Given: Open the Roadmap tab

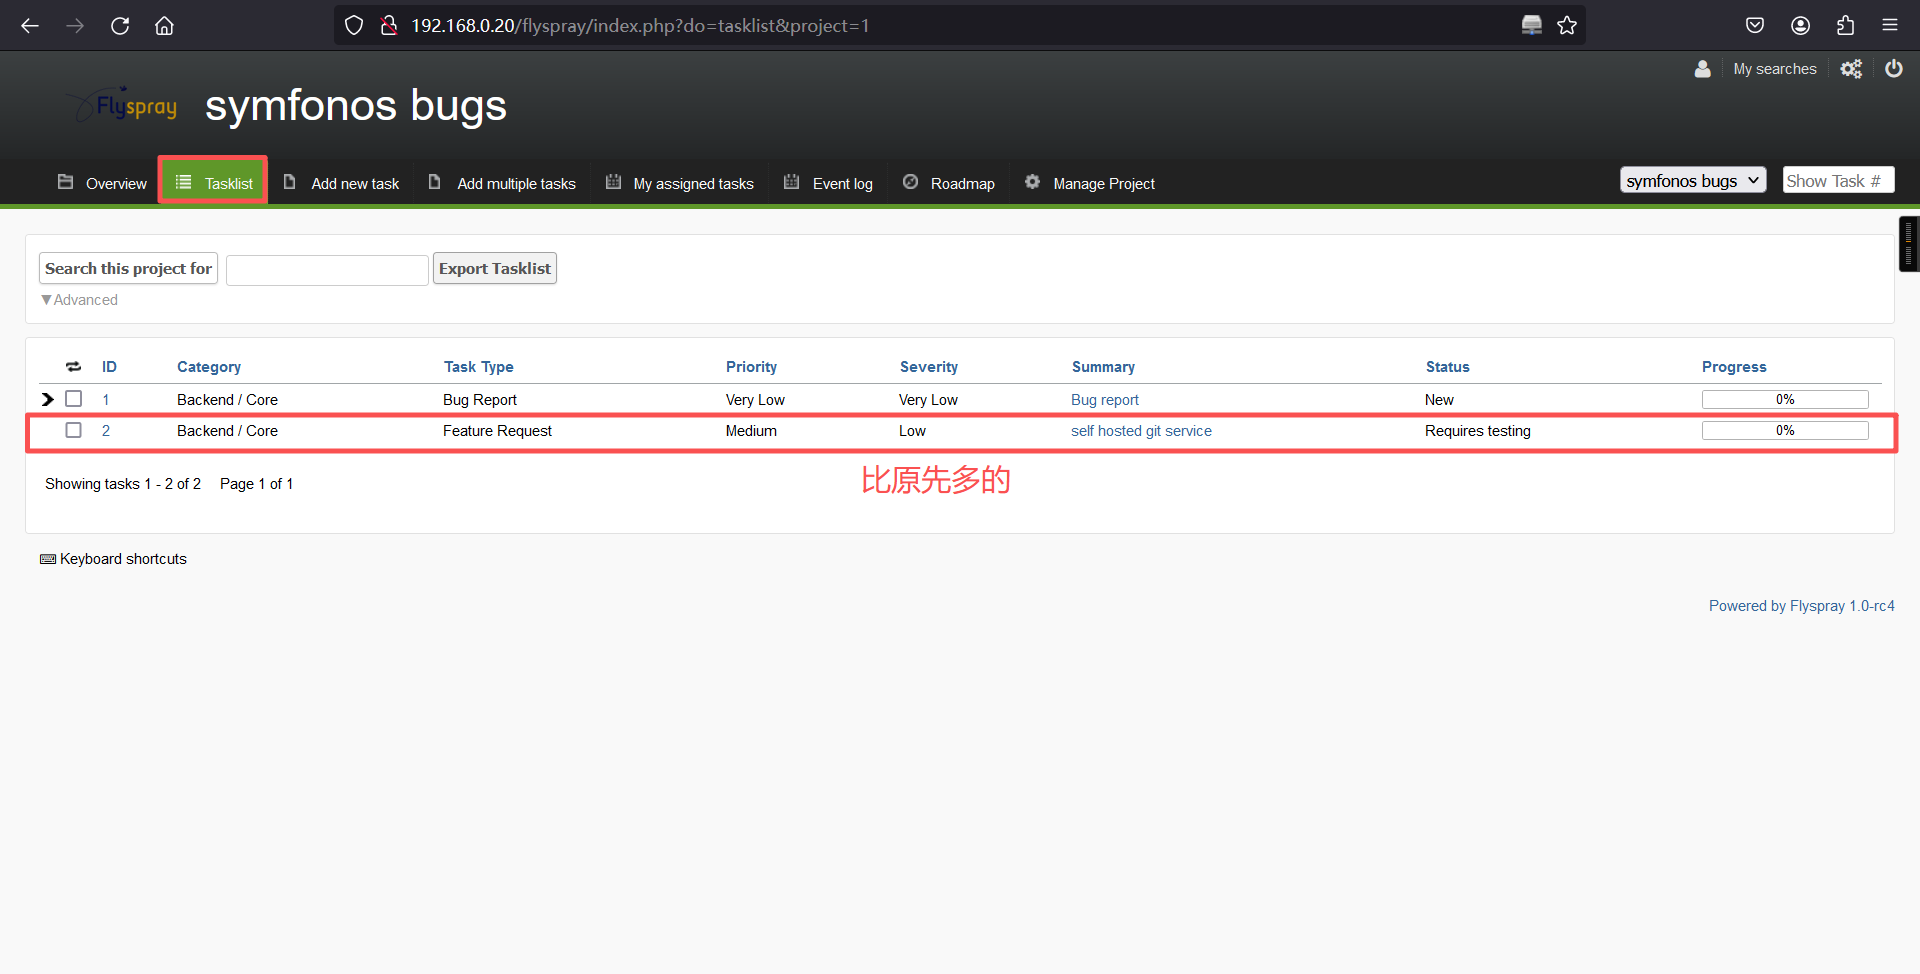Looking at the screenshot, I should pos(949,183).
